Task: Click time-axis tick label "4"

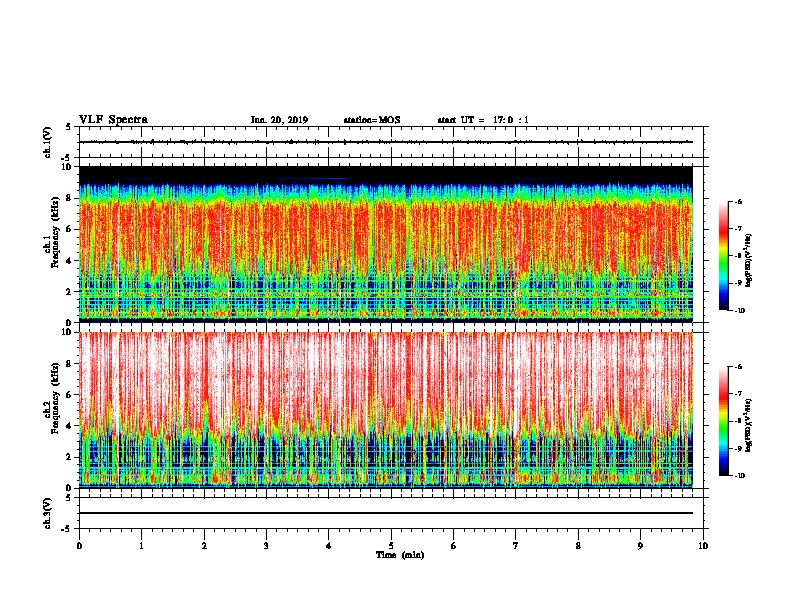Action: pos(328,546)
